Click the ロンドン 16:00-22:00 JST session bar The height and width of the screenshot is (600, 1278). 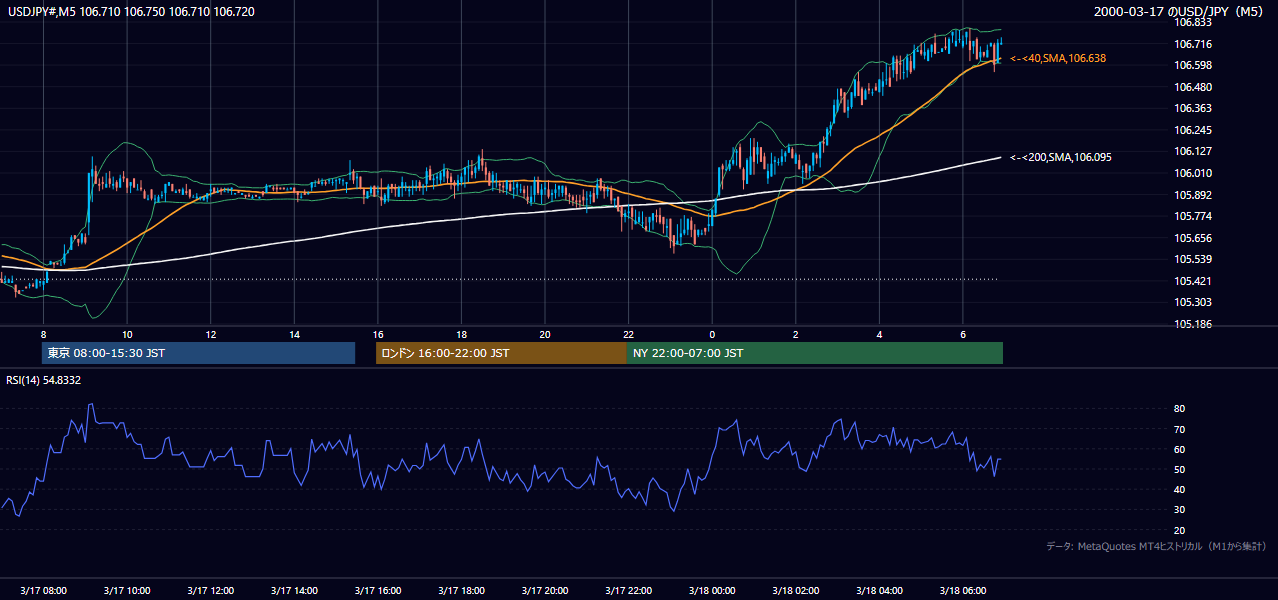point(501,353)
